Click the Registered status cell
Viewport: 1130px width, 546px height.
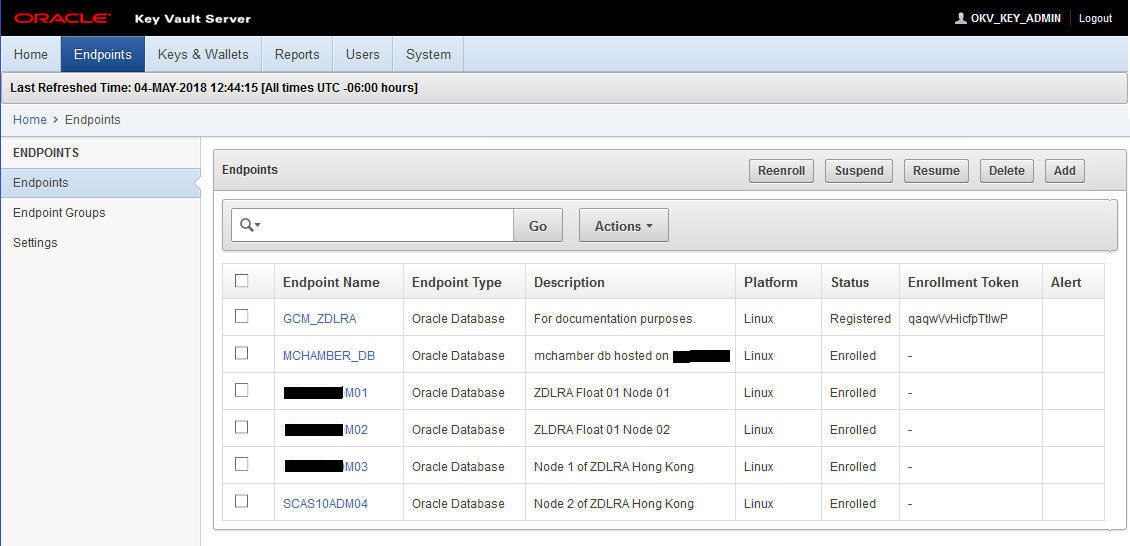coord(860,318)
